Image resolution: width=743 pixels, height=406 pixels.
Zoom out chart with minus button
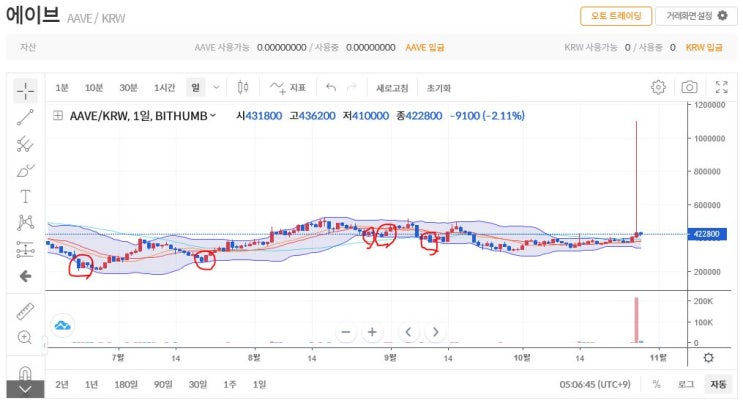tap(346, 332)
